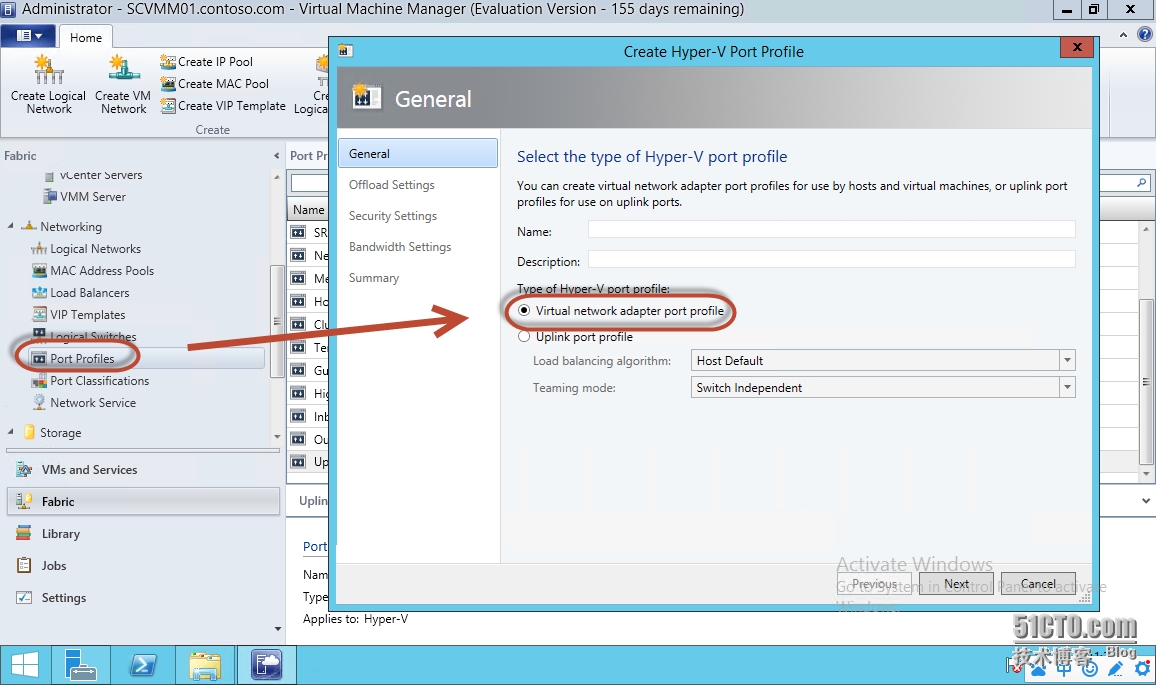Open the help question mark icon
Image resolution: width=1156 pixels, height=685 pixels.
1144,35
